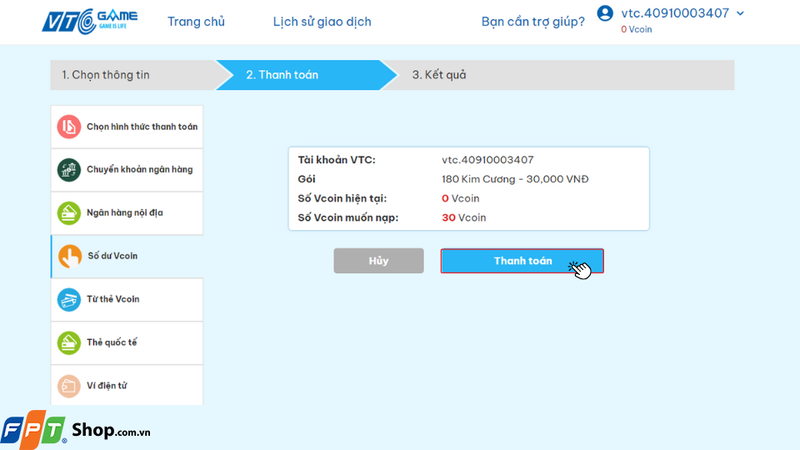This screenshot has height=450, width=800.
Task: Open Lịch sử giao dịch page
Action: (x=322, y=21)
